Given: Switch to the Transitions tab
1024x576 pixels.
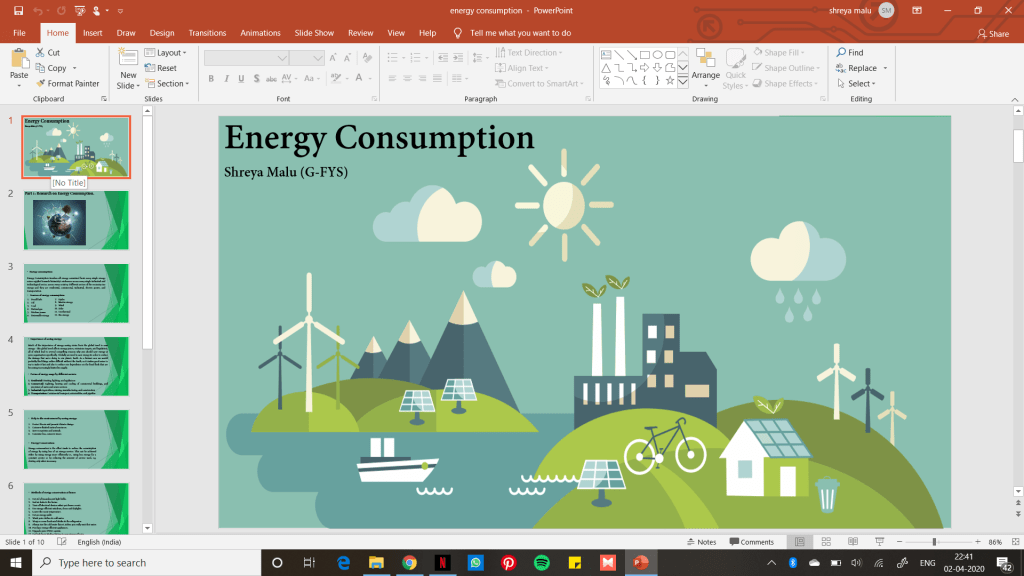Looking at the screenshot, I should (x=207, y=33).
